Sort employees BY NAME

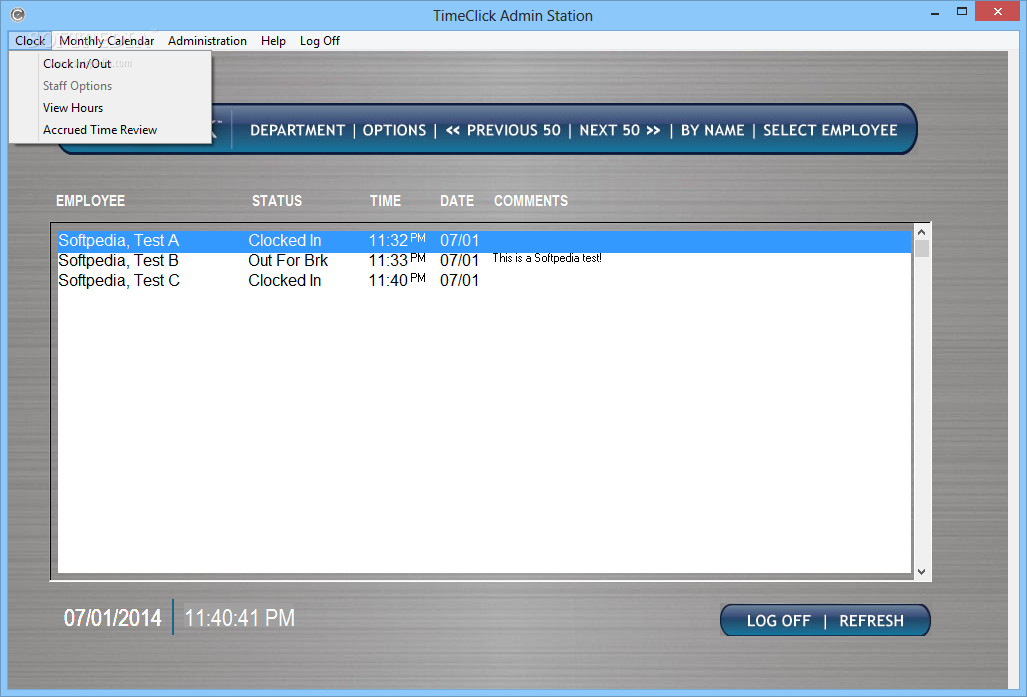tap(713, 130)
